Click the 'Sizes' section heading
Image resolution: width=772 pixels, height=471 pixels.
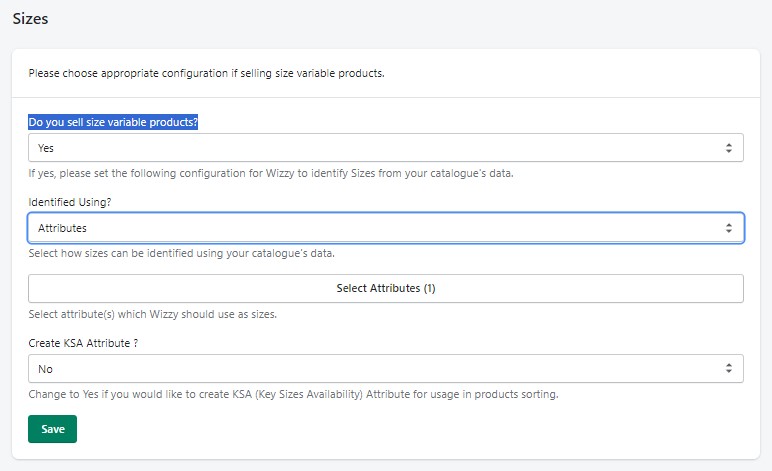pos(30,19)
